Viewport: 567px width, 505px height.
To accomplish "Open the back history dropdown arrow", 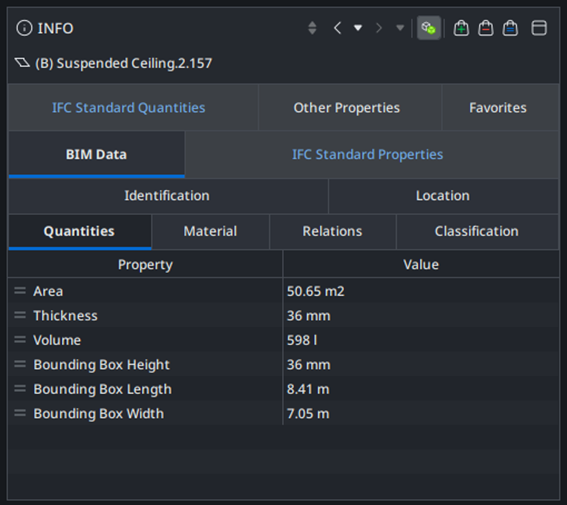I will click(x=358, y=28).
